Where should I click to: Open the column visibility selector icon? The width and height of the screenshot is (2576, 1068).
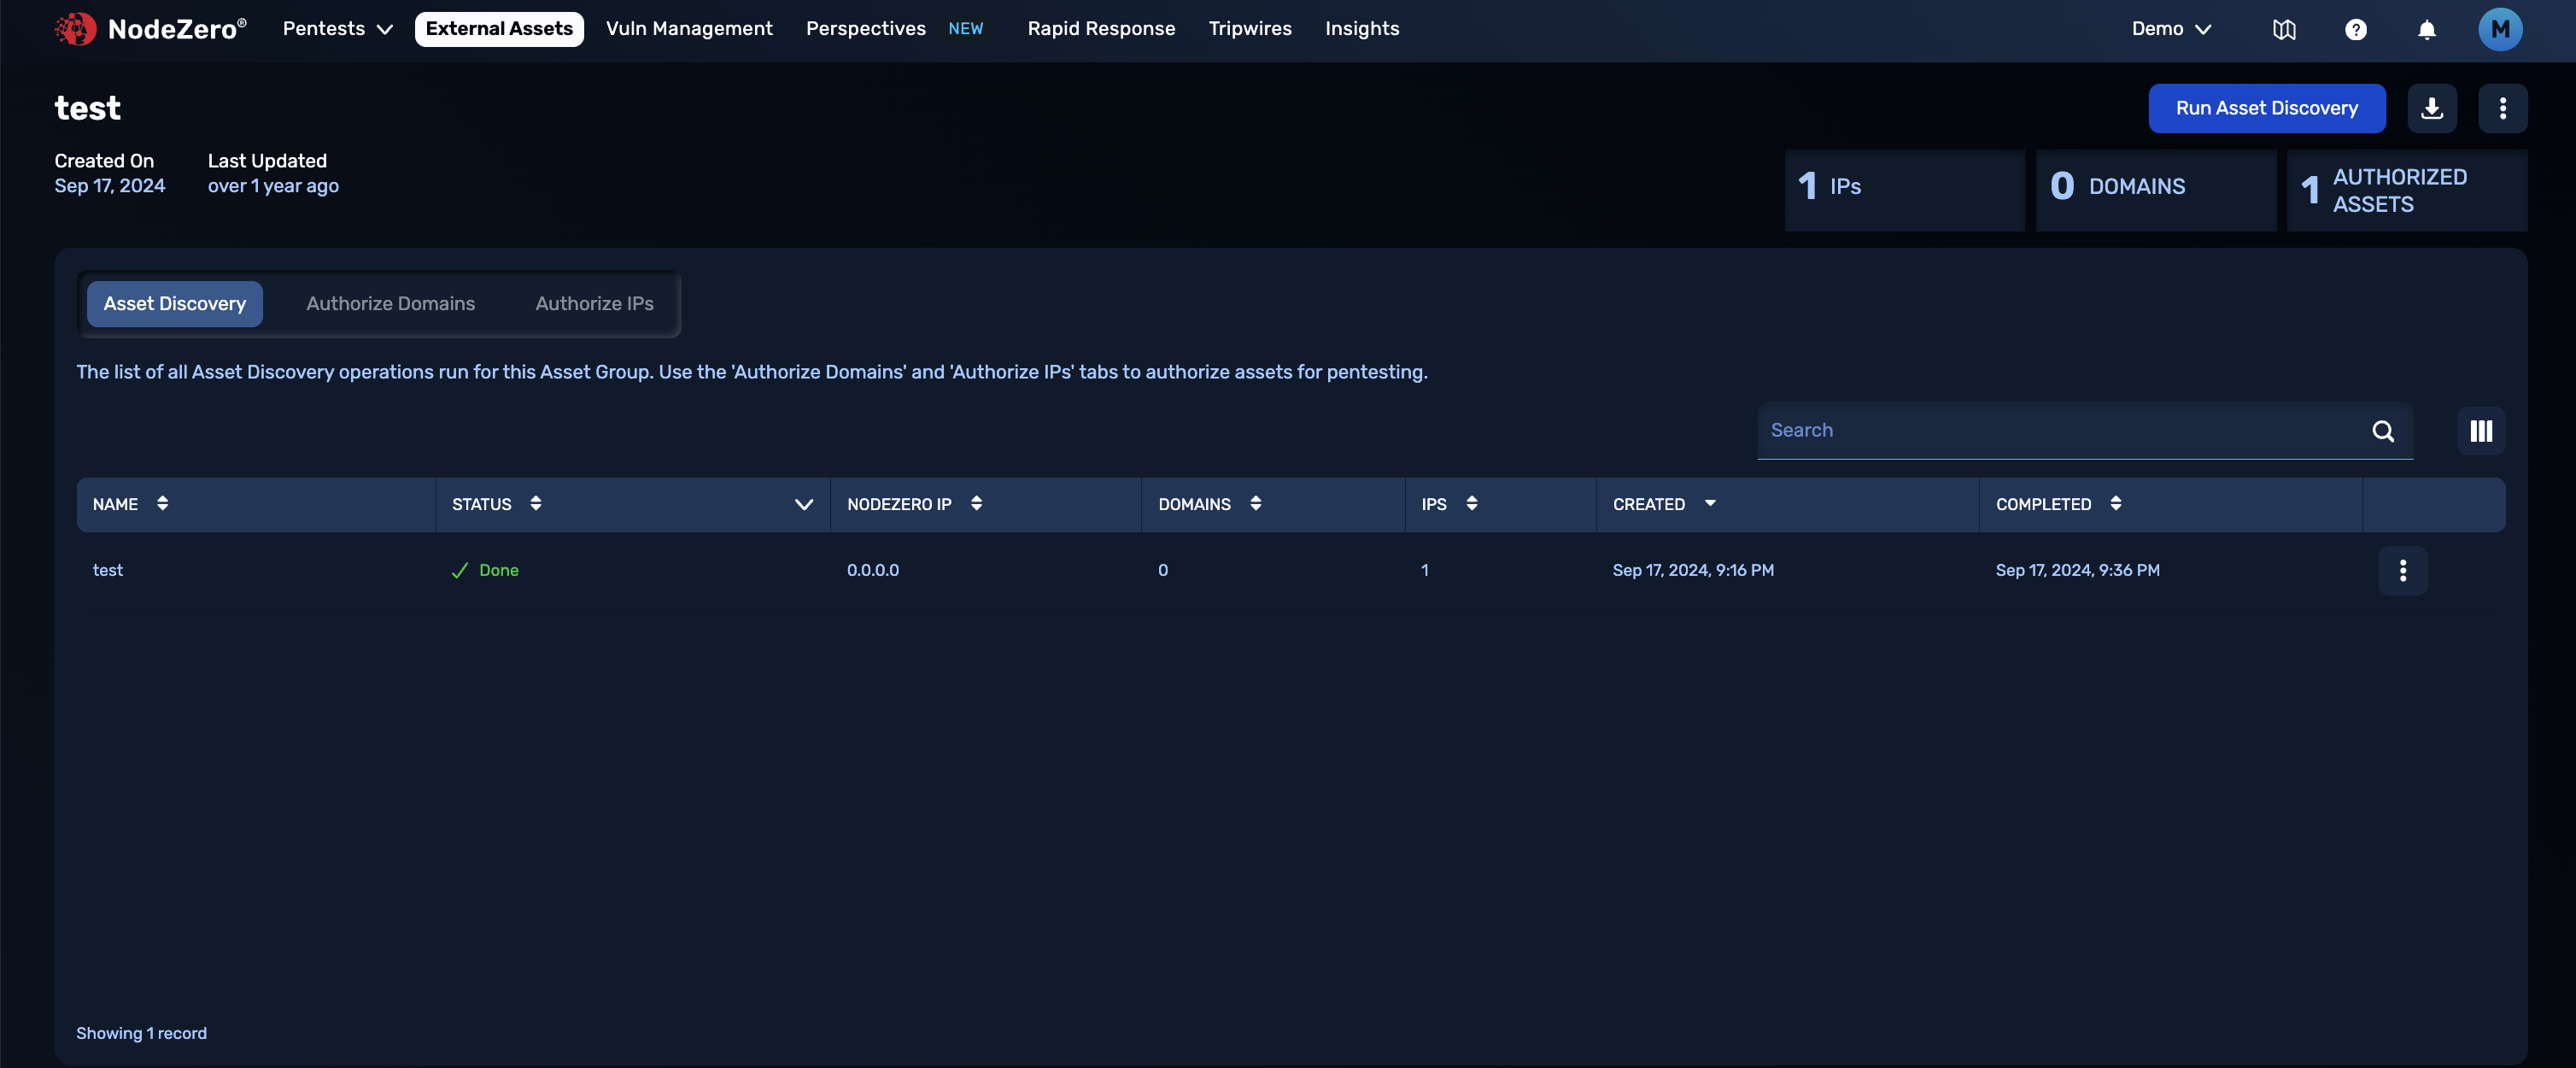pos(2482,431)
